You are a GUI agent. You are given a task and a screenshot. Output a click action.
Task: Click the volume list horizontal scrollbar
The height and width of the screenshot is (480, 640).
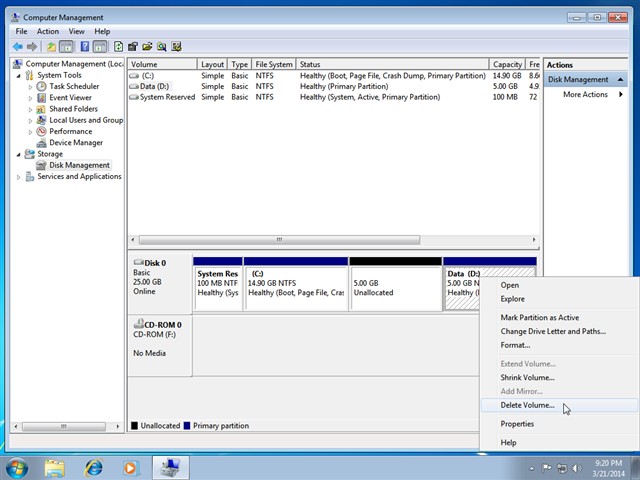pyautogui.click(x=279, y=240)
